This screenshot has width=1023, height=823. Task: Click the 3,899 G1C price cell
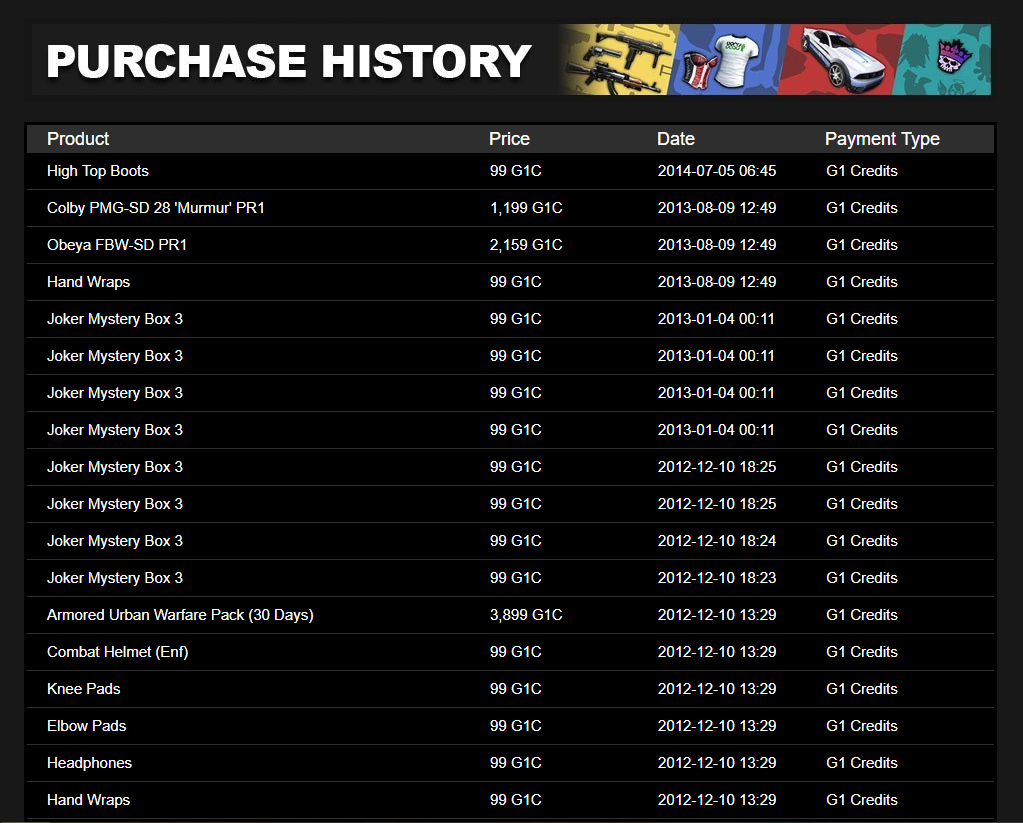coord(526,615)
